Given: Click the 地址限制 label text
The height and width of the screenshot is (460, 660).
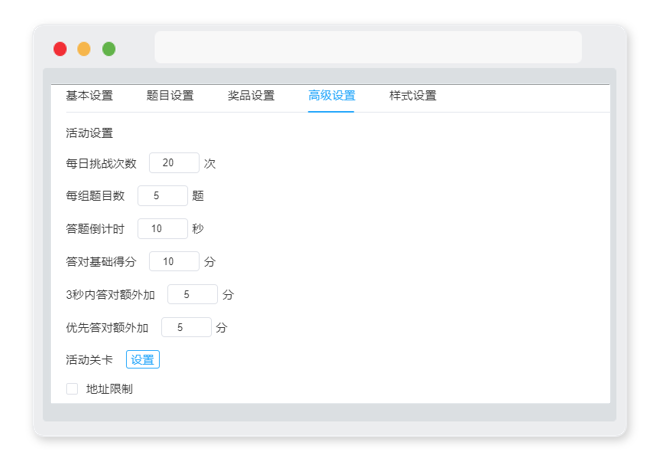Looking at the screenshot, I should (109, 389).
